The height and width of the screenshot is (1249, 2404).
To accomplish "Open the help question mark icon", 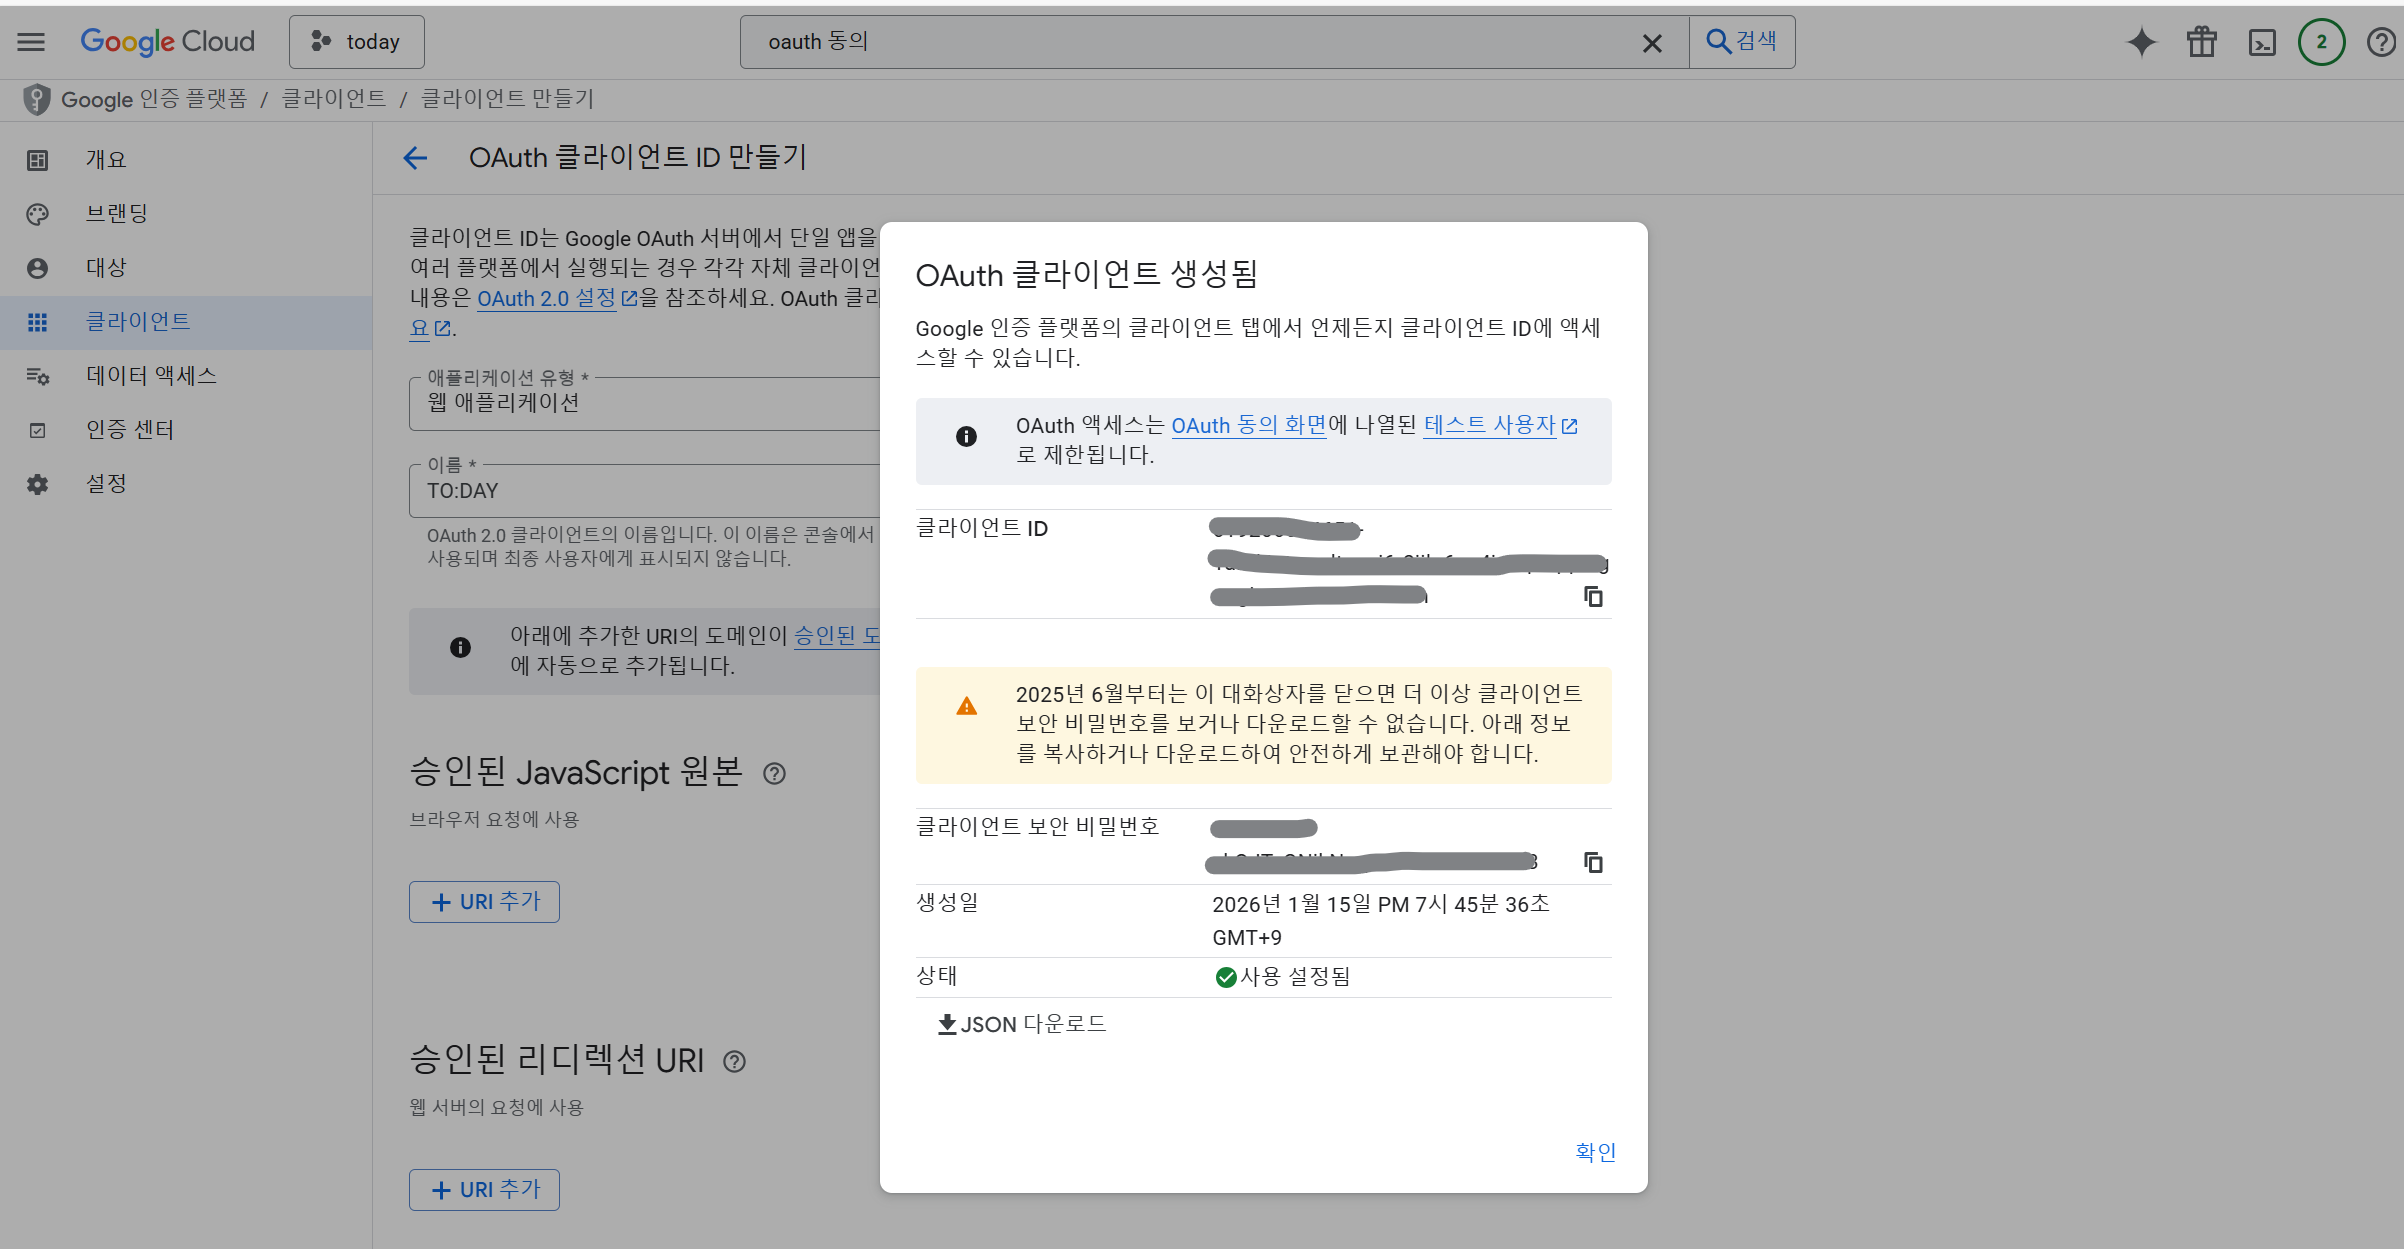I will tap(2381, 42).
